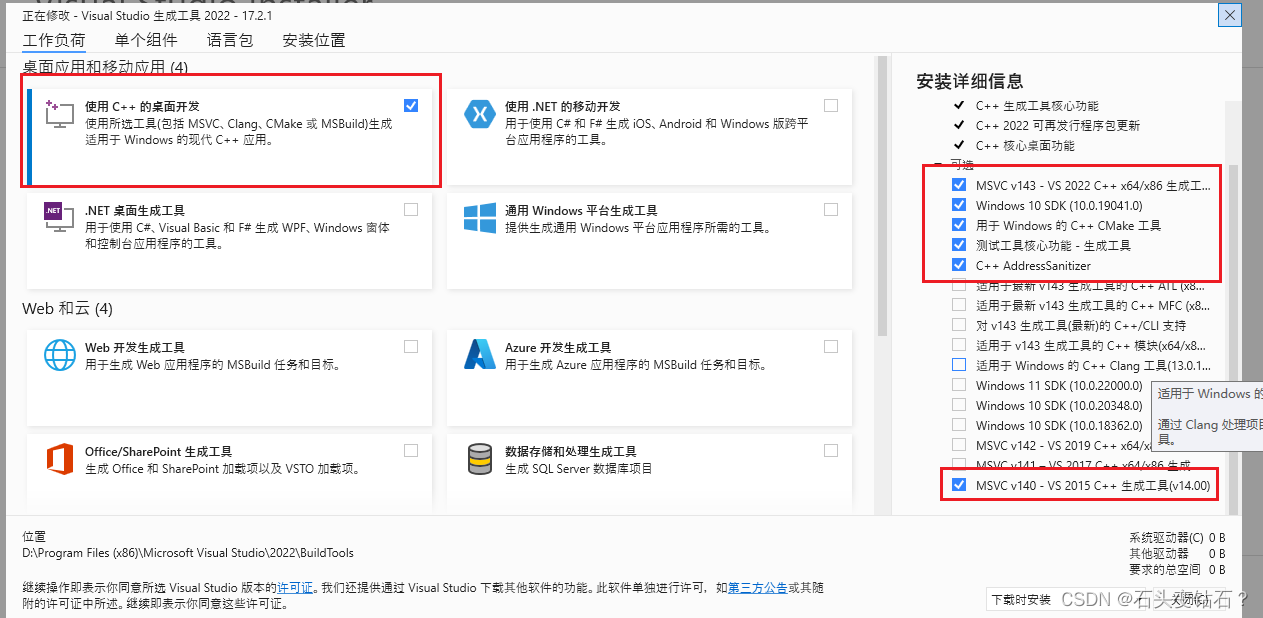The height and width of the screenshot is (618, 1263).
Task: Uncheck the C++ AddressSanitizer option
Action: [959, 265]
